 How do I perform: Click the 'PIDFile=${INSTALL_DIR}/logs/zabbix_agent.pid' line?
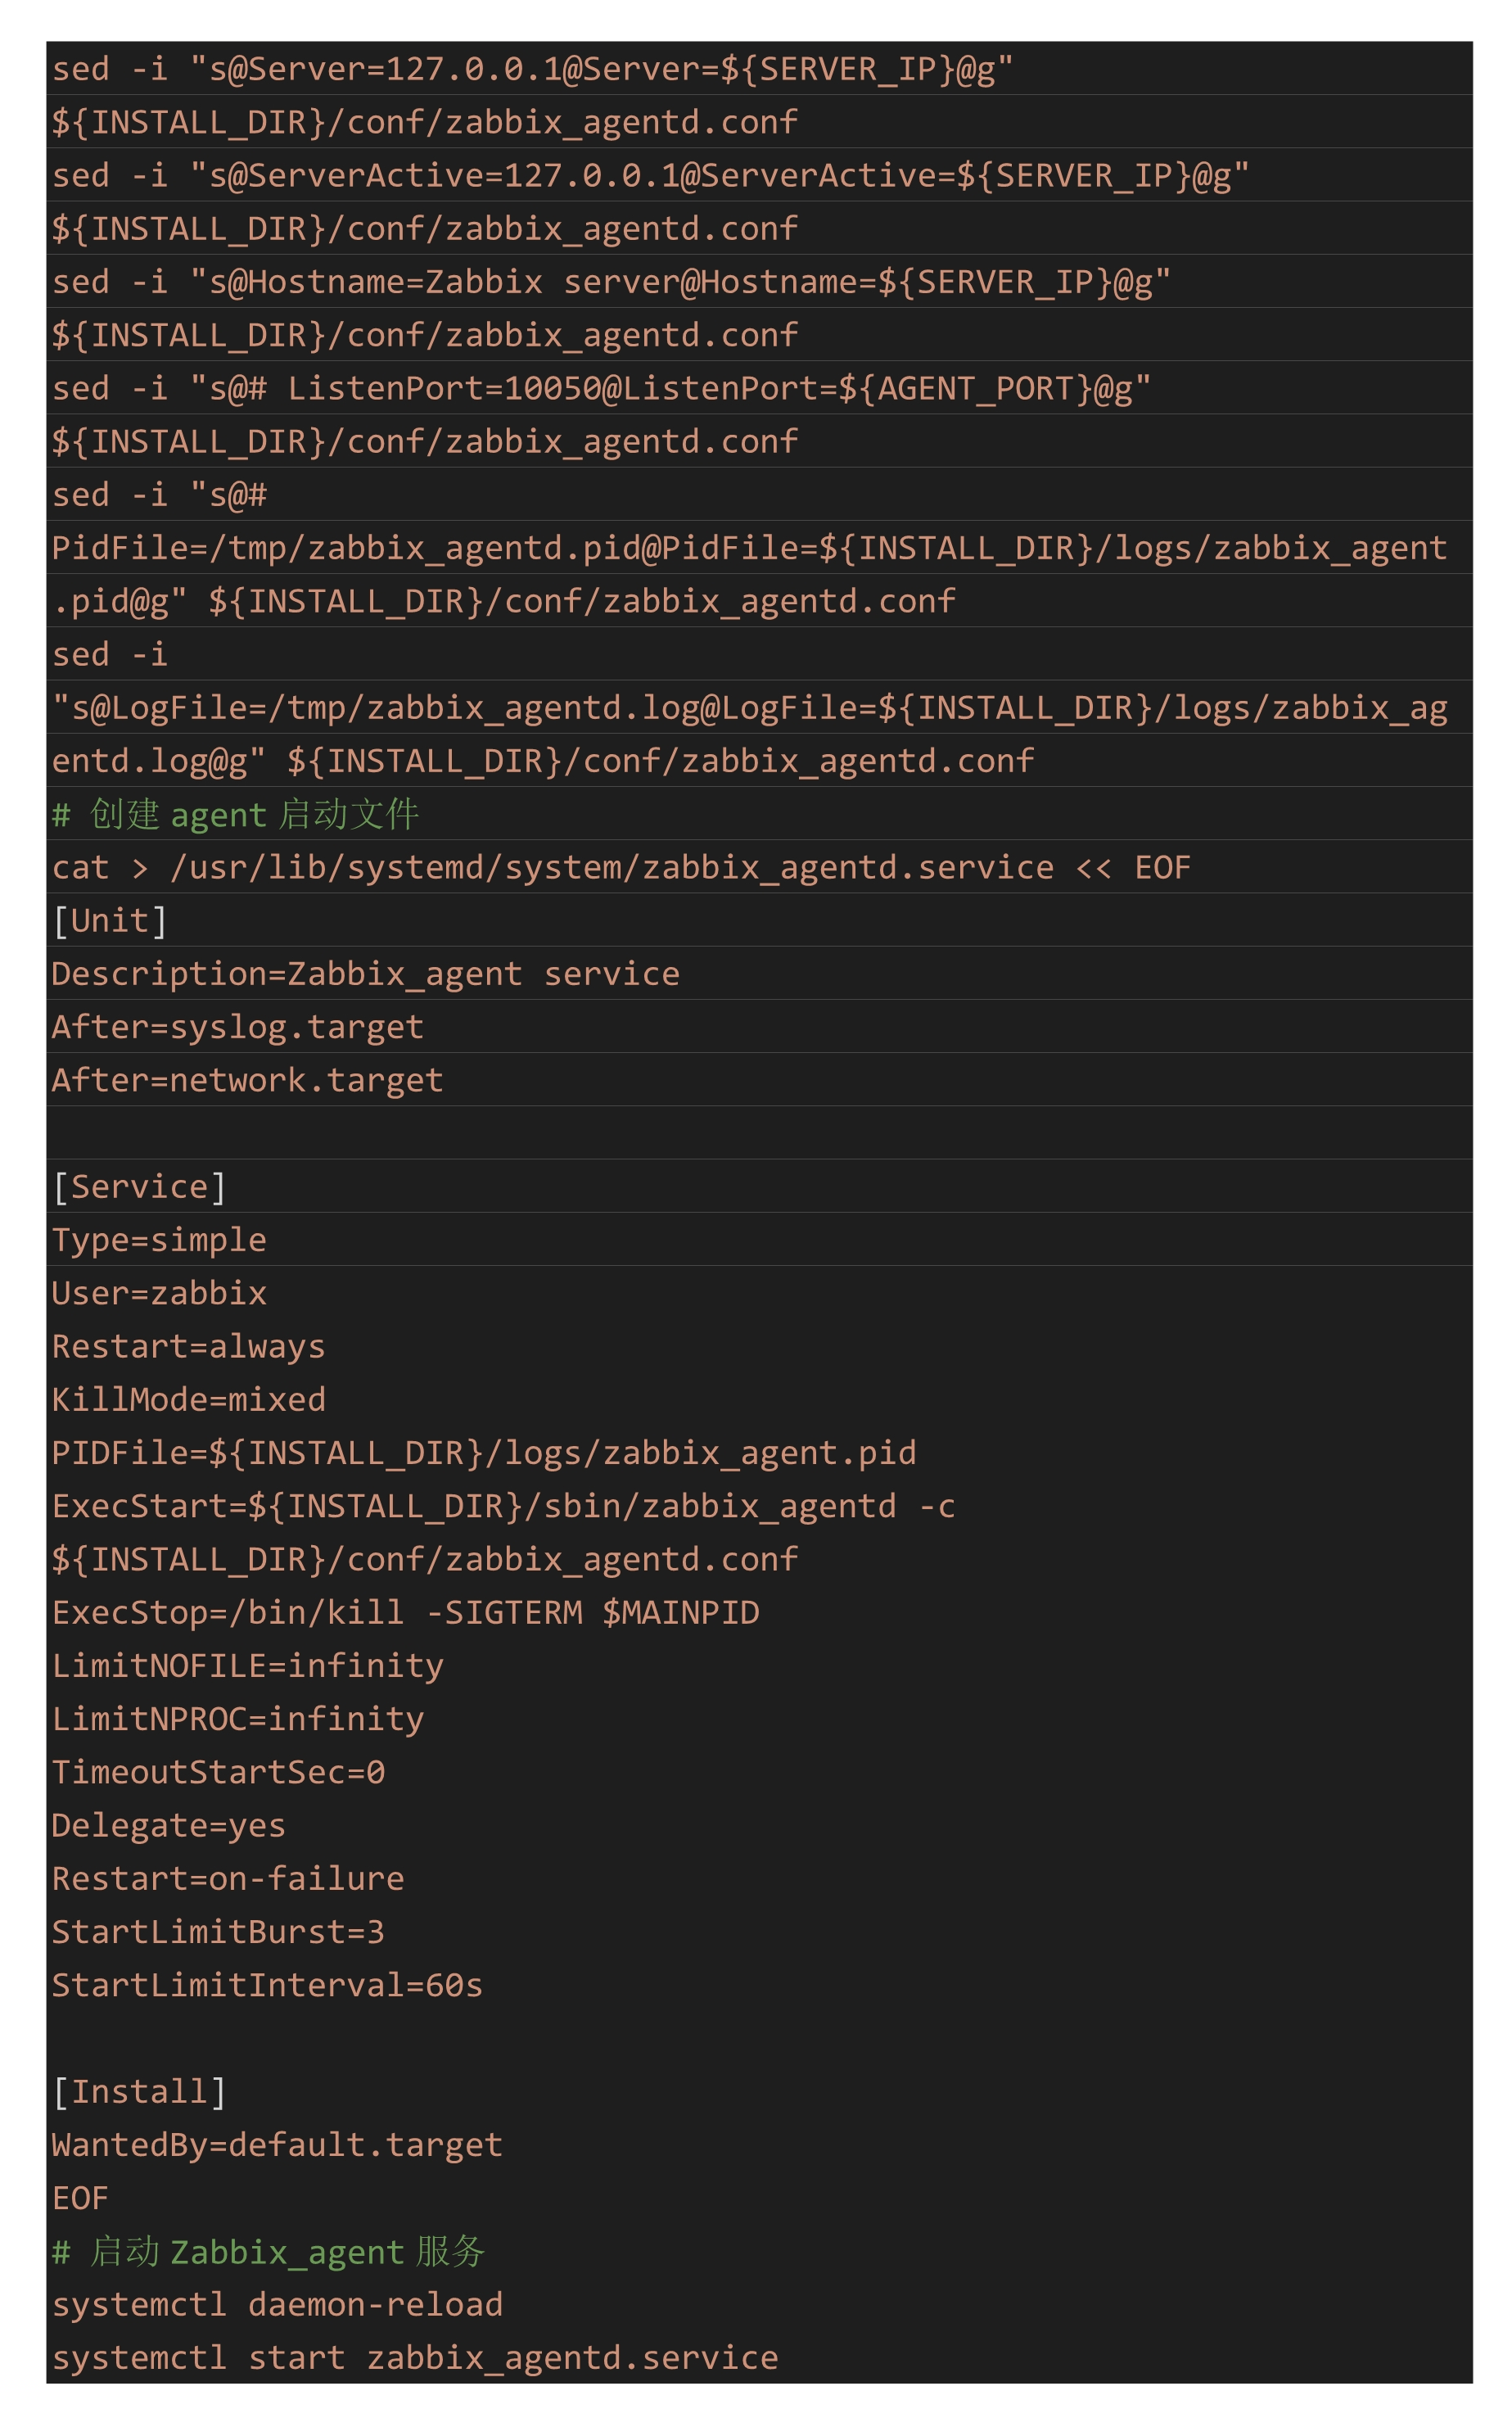click(x=484, y=1452)
